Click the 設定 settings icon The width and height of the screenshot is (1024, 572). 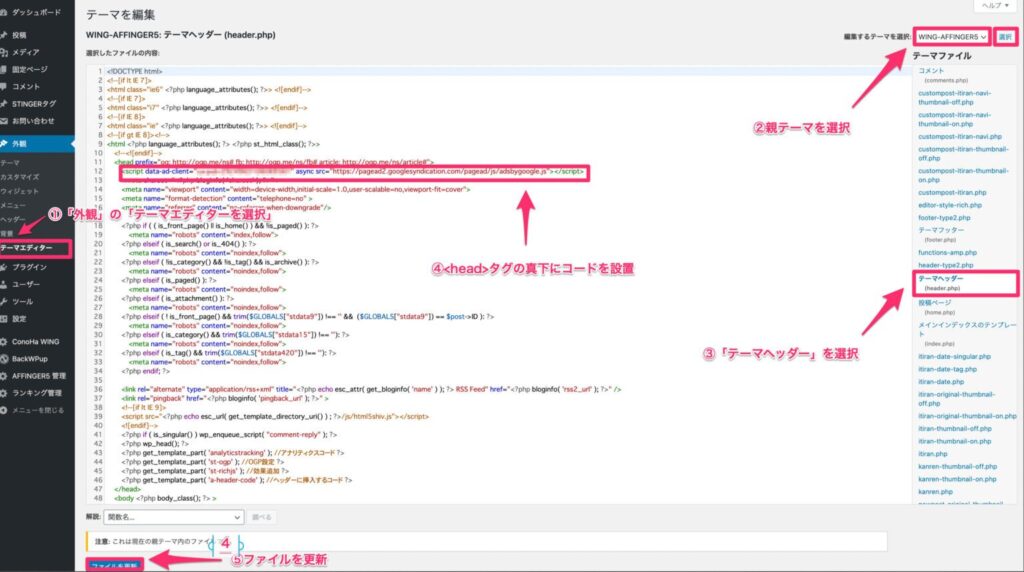point(3,319)
